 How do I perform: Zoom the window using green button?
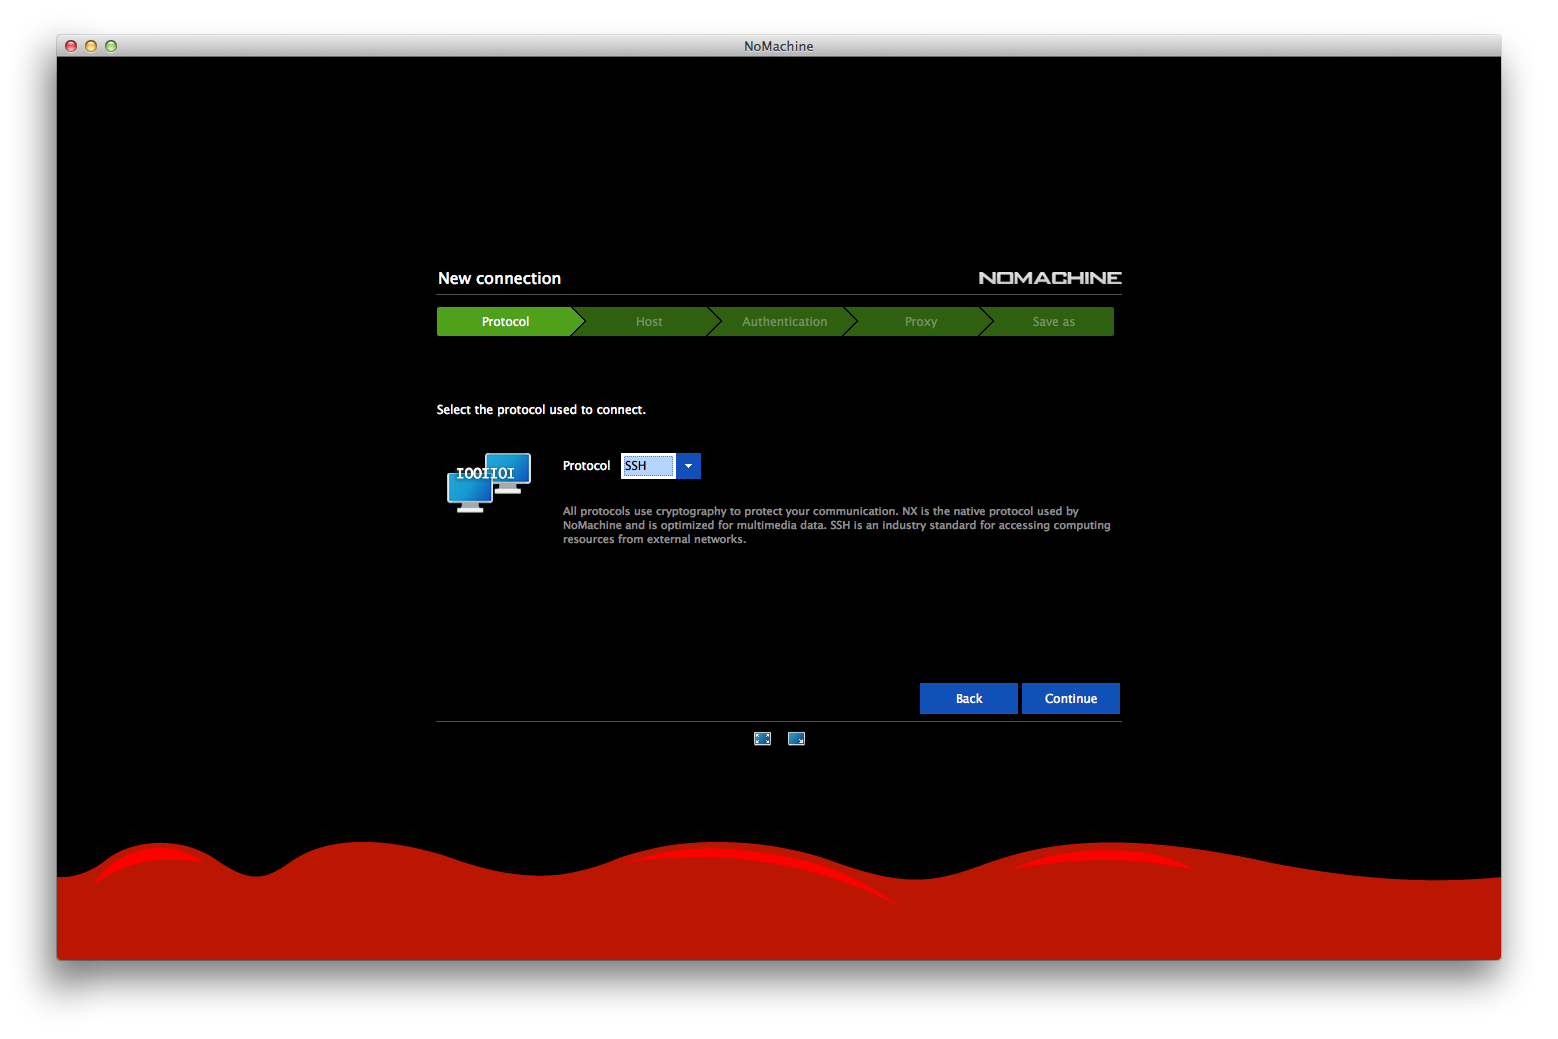pos(111,46)
